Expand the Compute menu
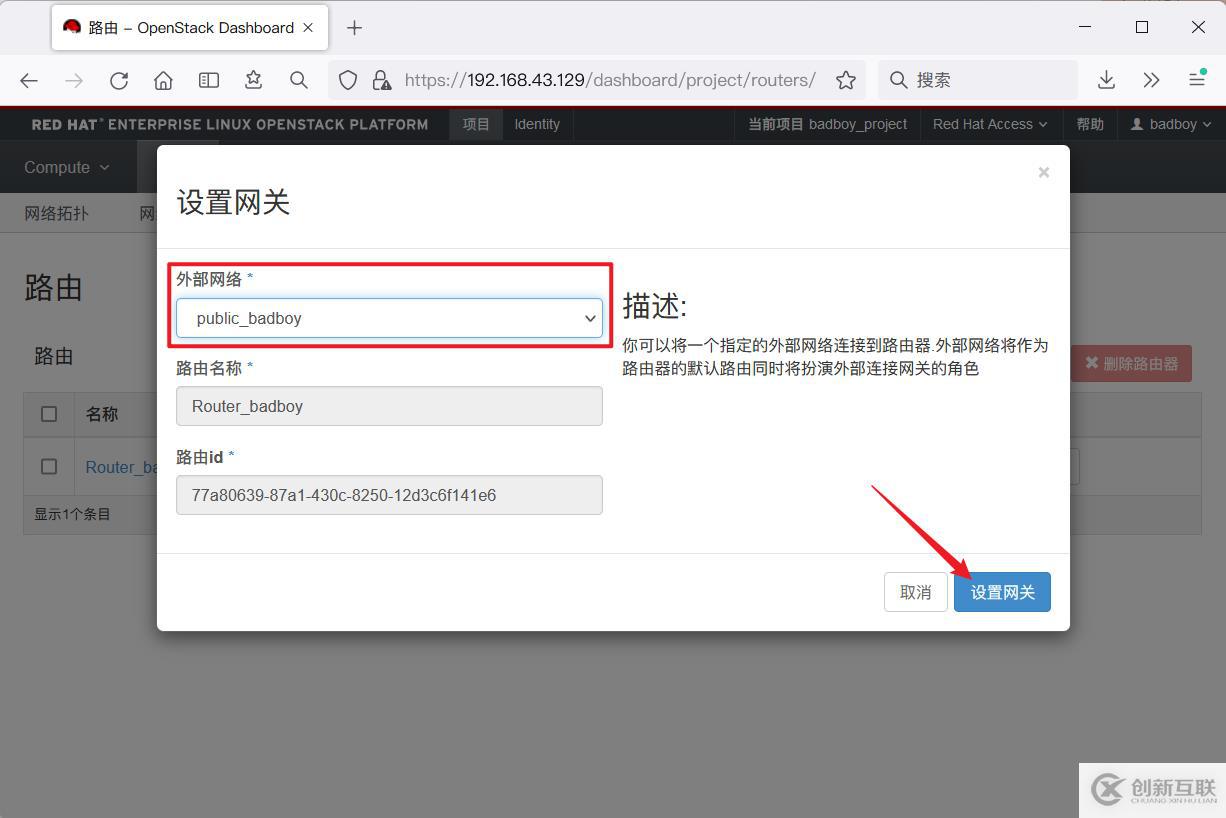1226x818 pixels. tap(67, 167)
